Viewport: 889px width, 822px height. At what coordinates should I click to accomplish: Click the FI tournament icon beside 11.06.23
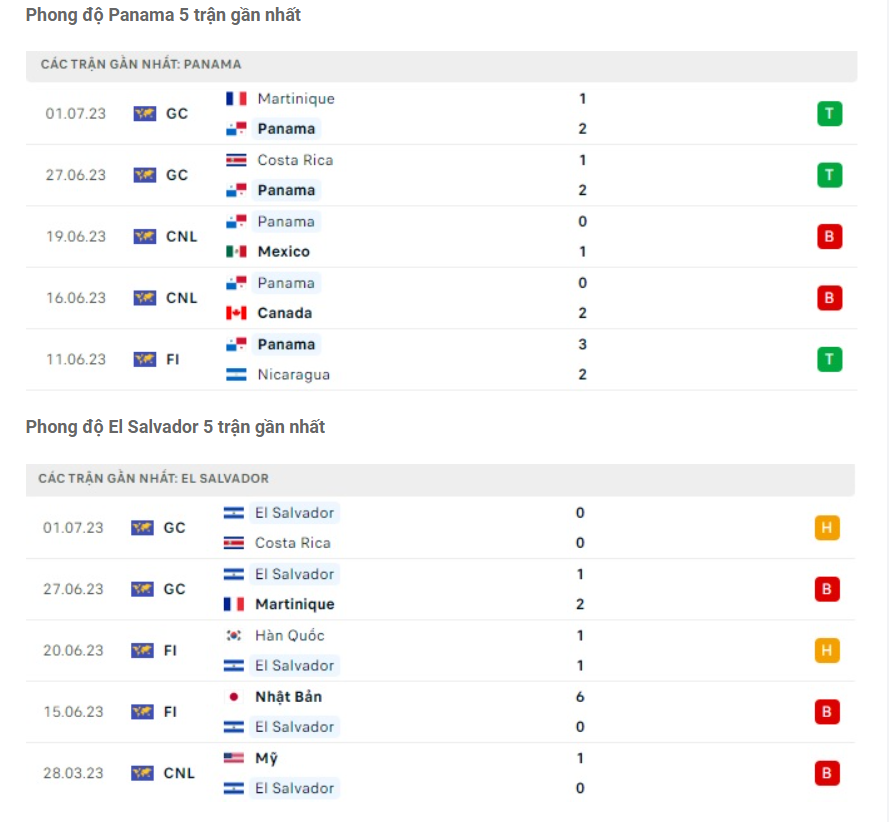pos(144,359)
